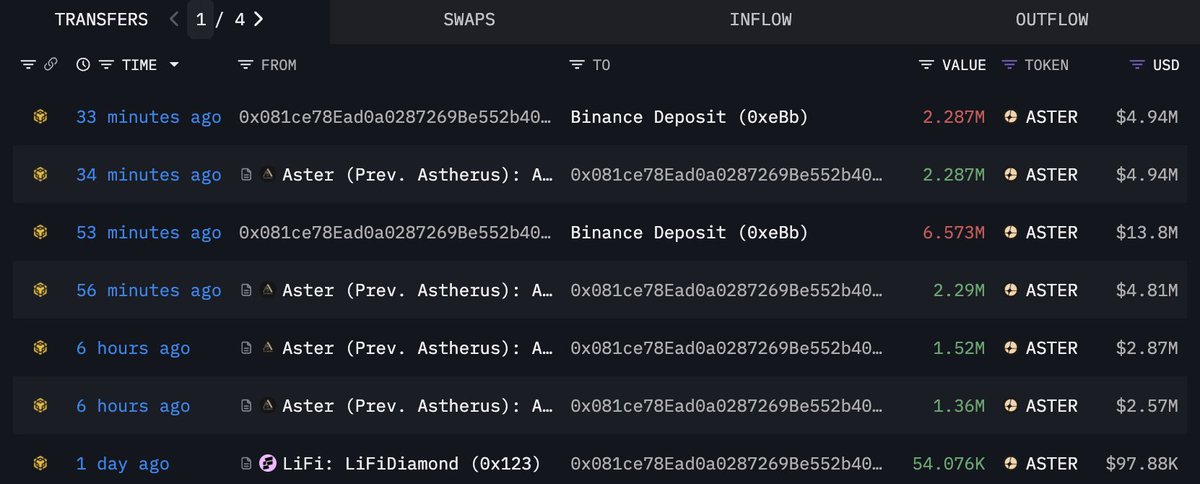Select the OUTFLOW tab
This screenshot has height=484, width=1200.
[1051, 20]
